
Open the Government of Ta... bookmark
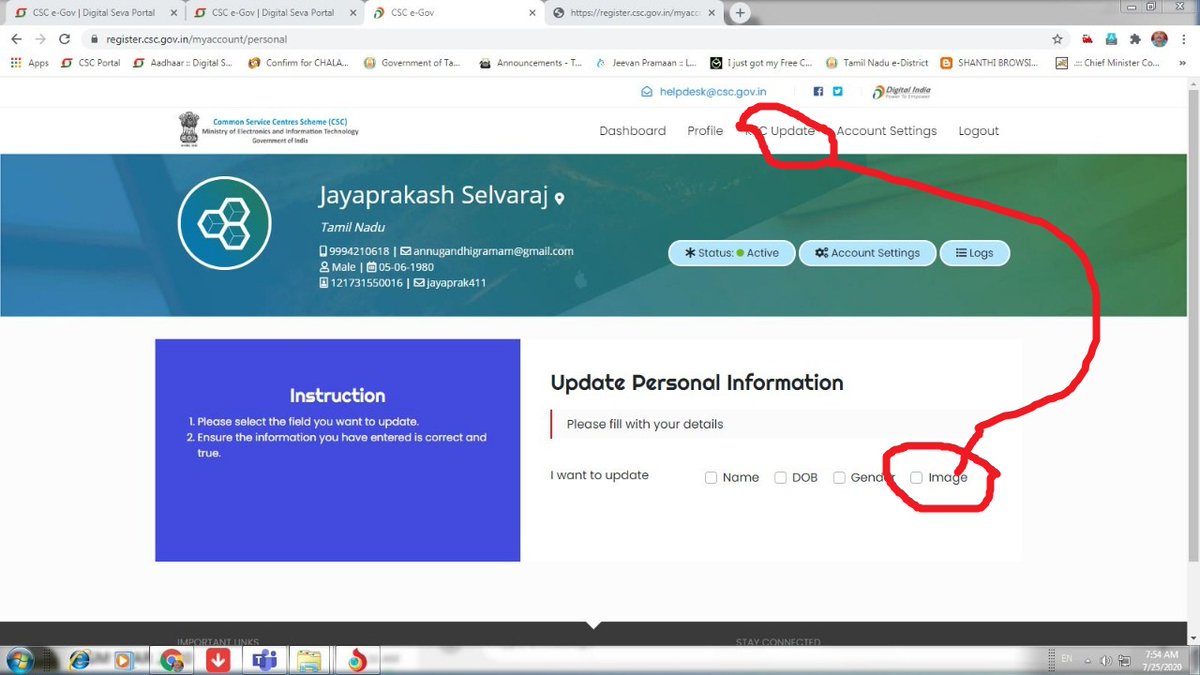[x=413, y=62]
